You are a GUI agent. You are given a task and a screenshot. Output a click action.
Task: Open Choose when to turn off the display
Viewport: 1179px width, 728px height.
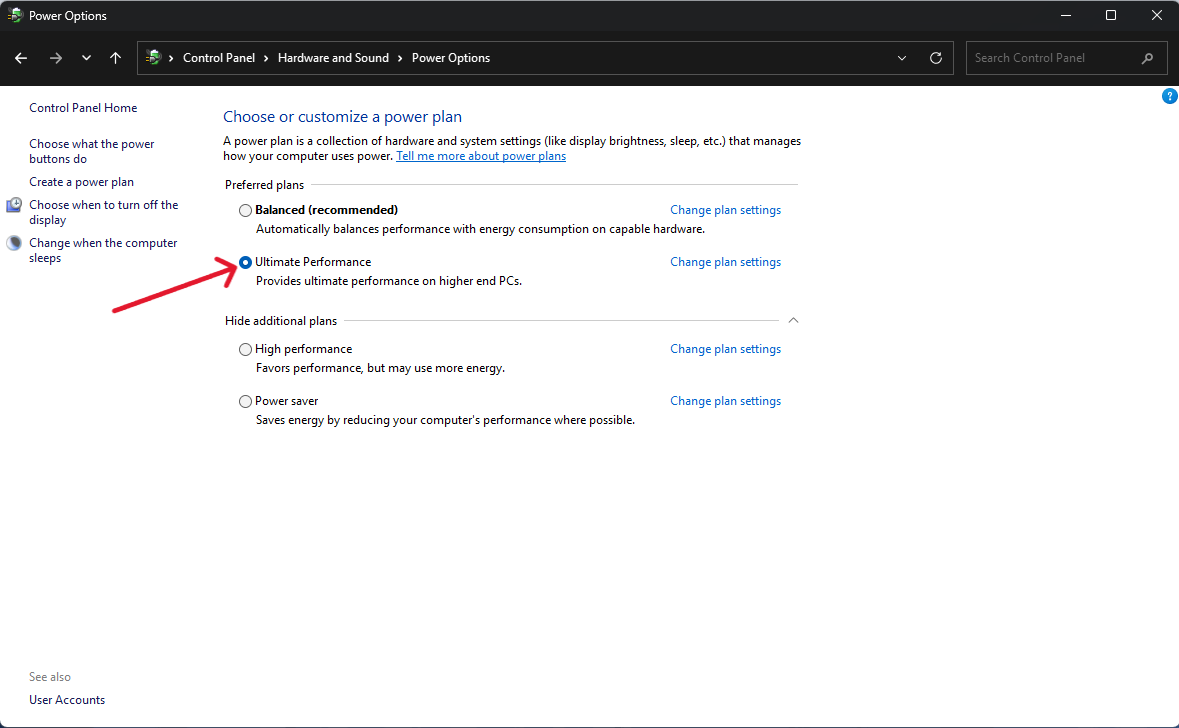point(104,212)
